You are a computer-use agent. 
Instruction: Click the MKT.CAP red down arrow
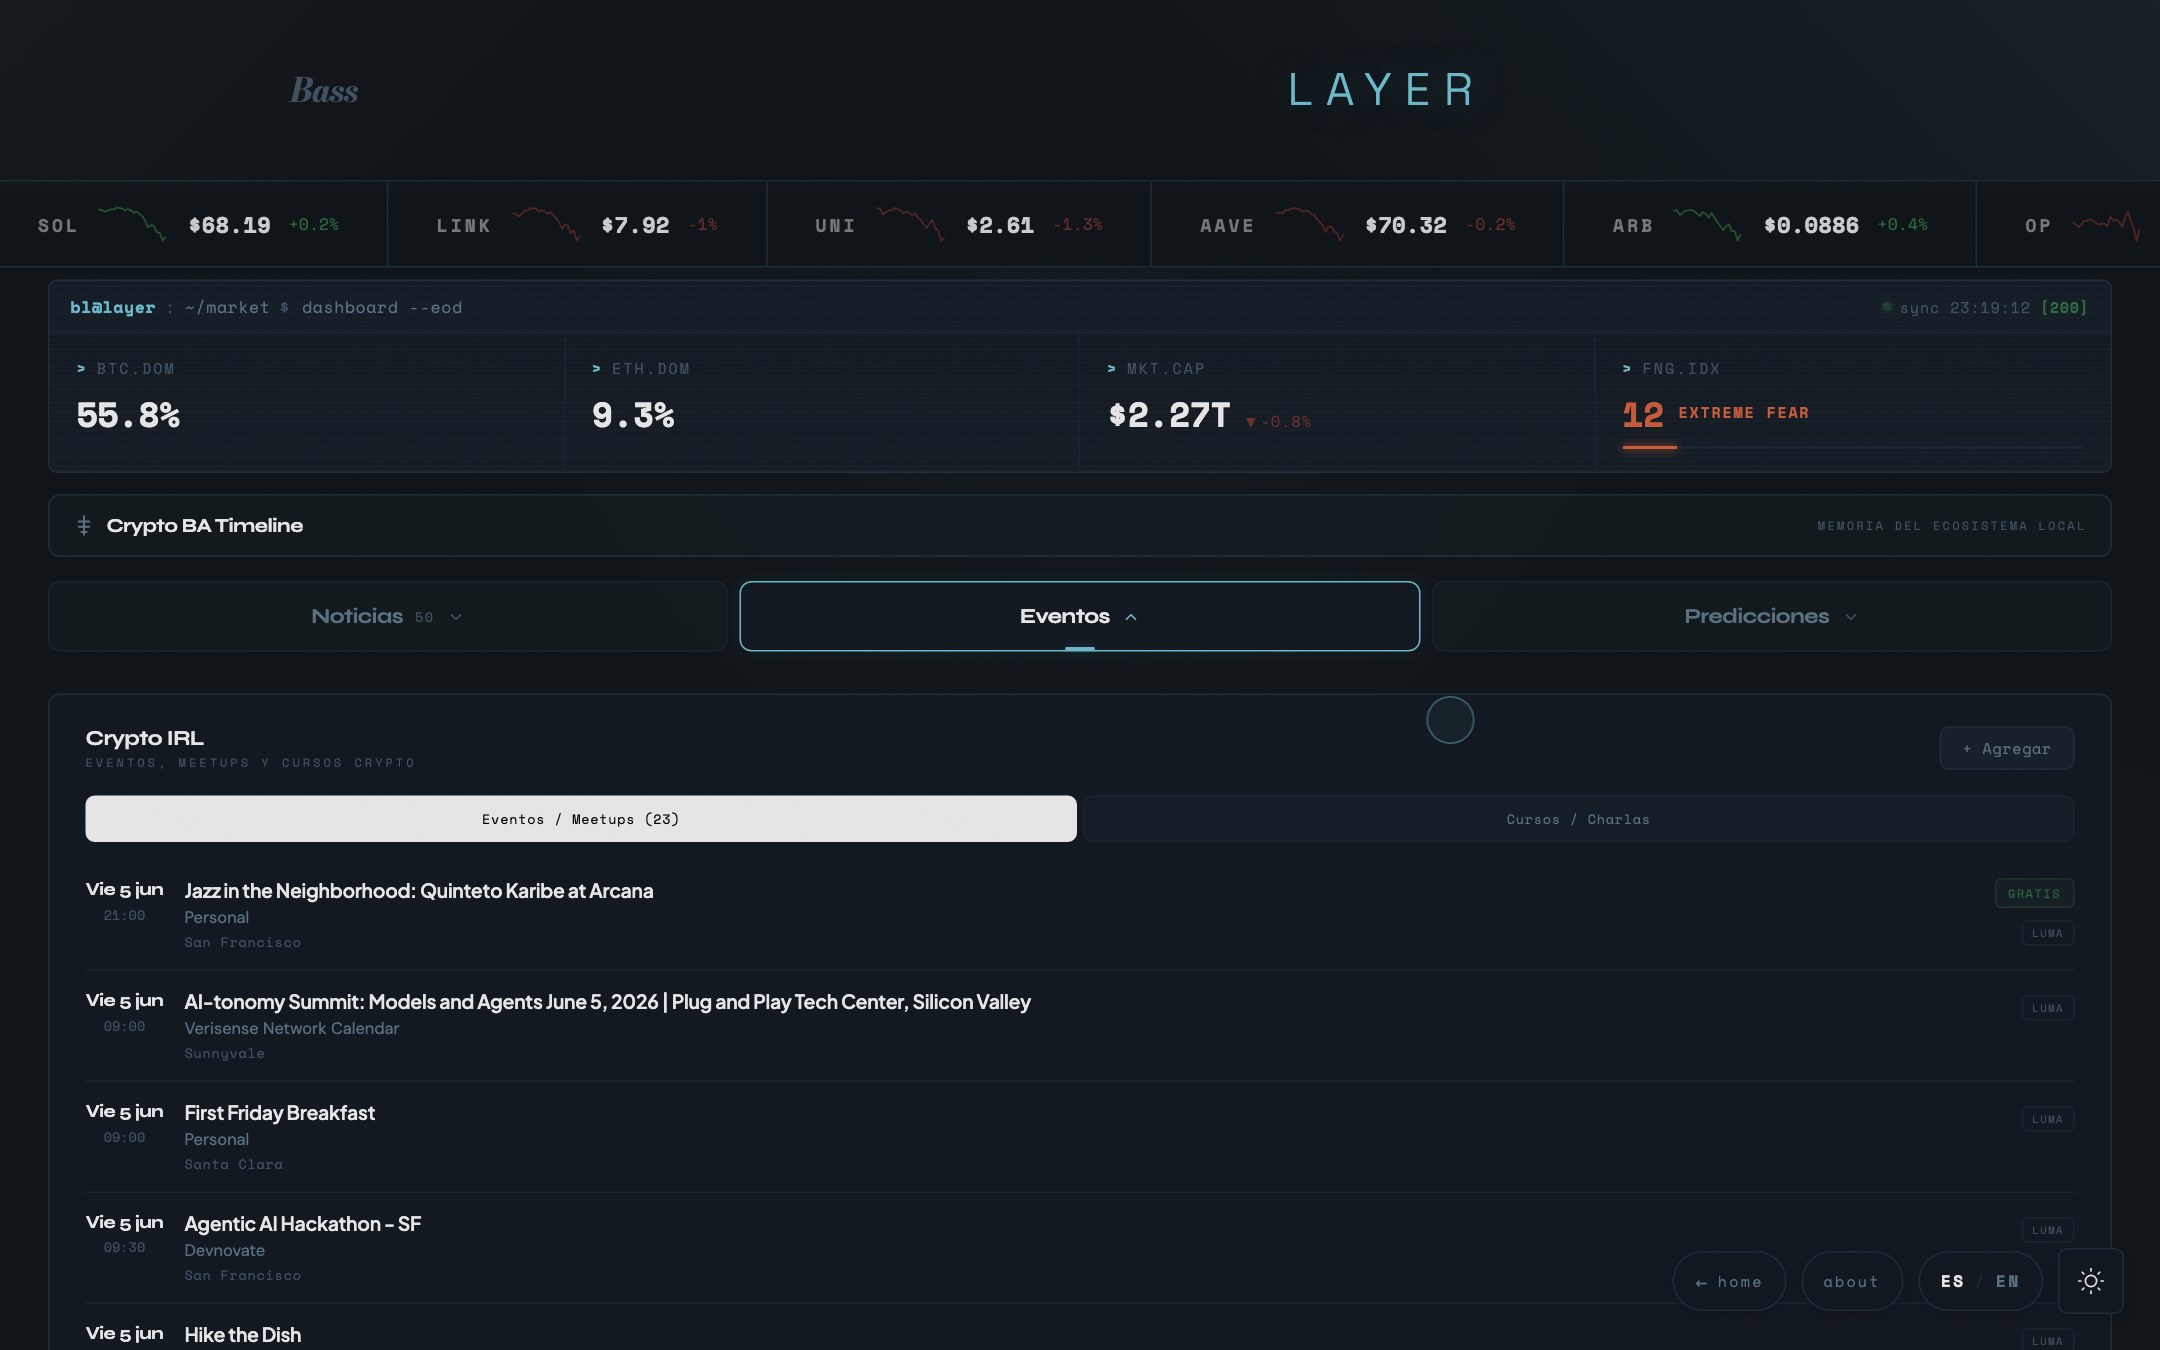(1250, 422)
